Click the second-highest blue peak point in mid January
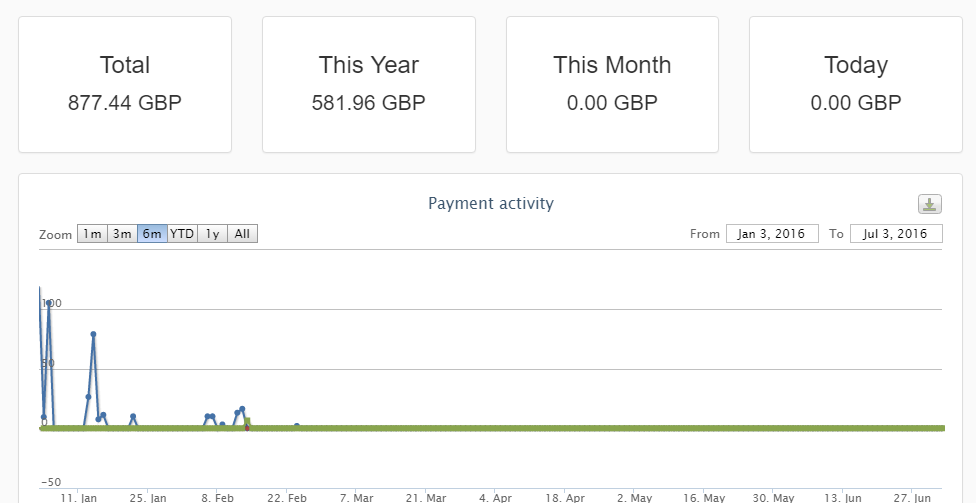 pyautogui.click(x=93, y=335)
